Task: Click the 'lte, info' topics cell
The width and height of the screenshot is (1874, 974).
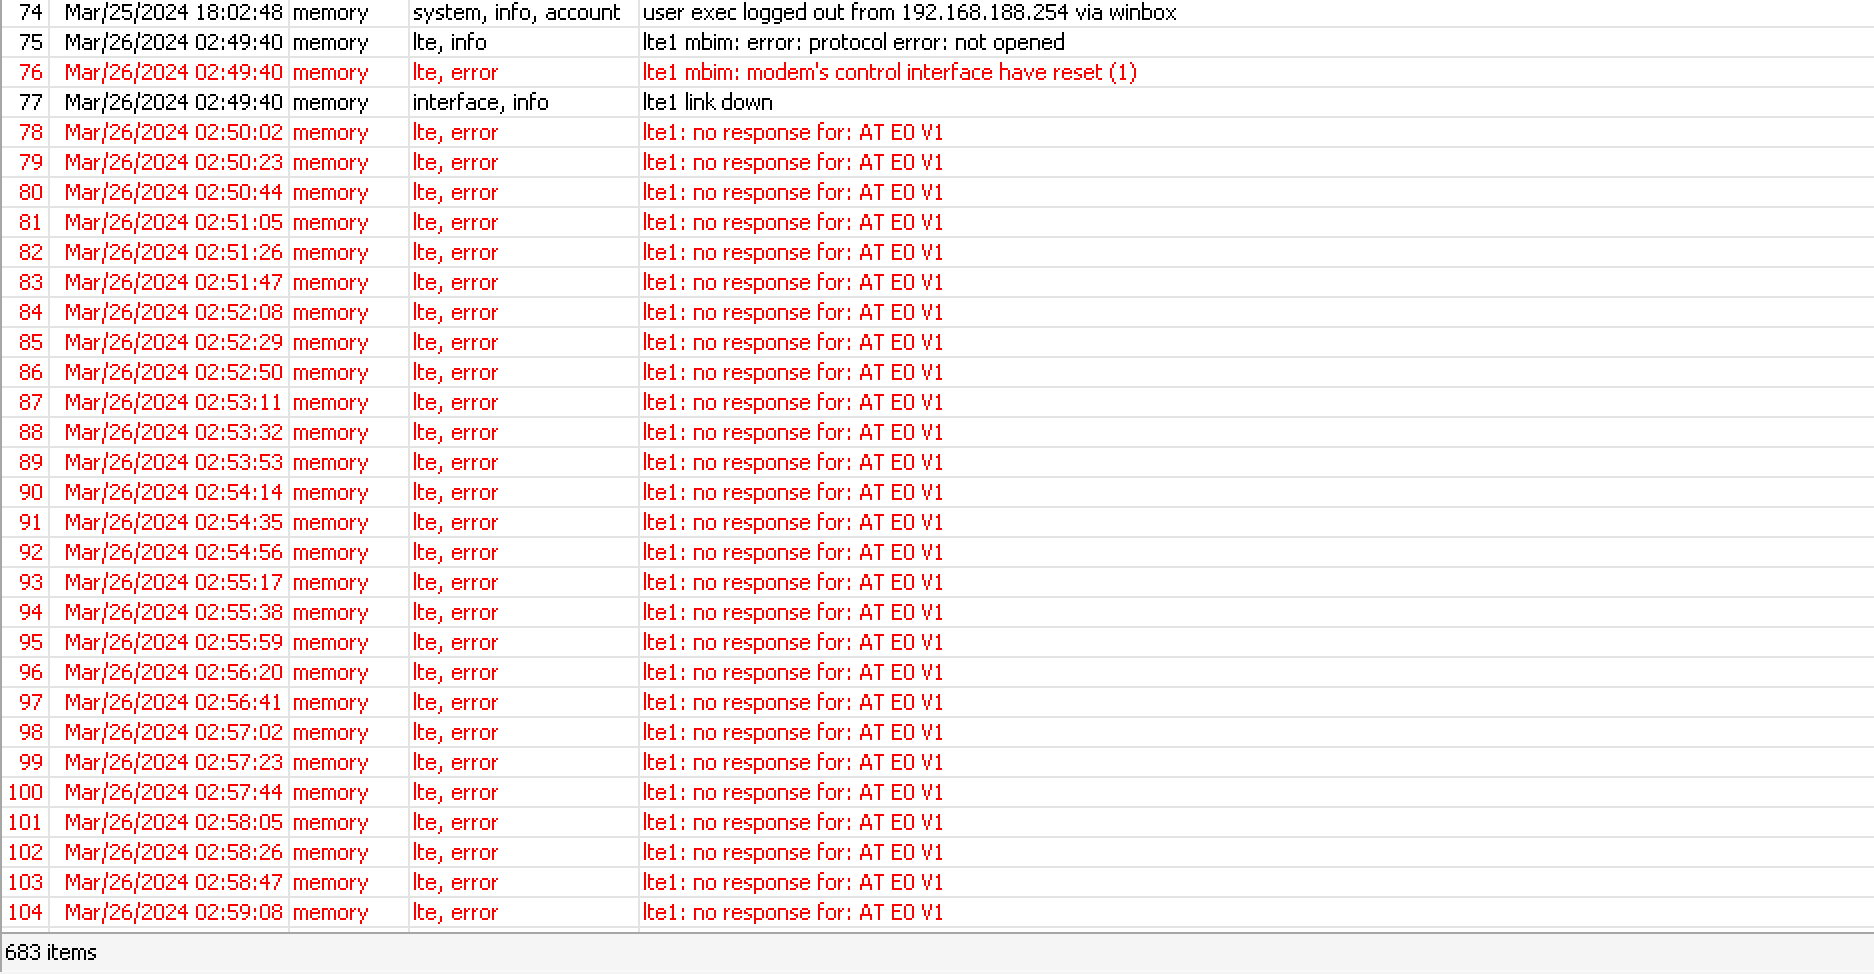Action: coord(439,43)
